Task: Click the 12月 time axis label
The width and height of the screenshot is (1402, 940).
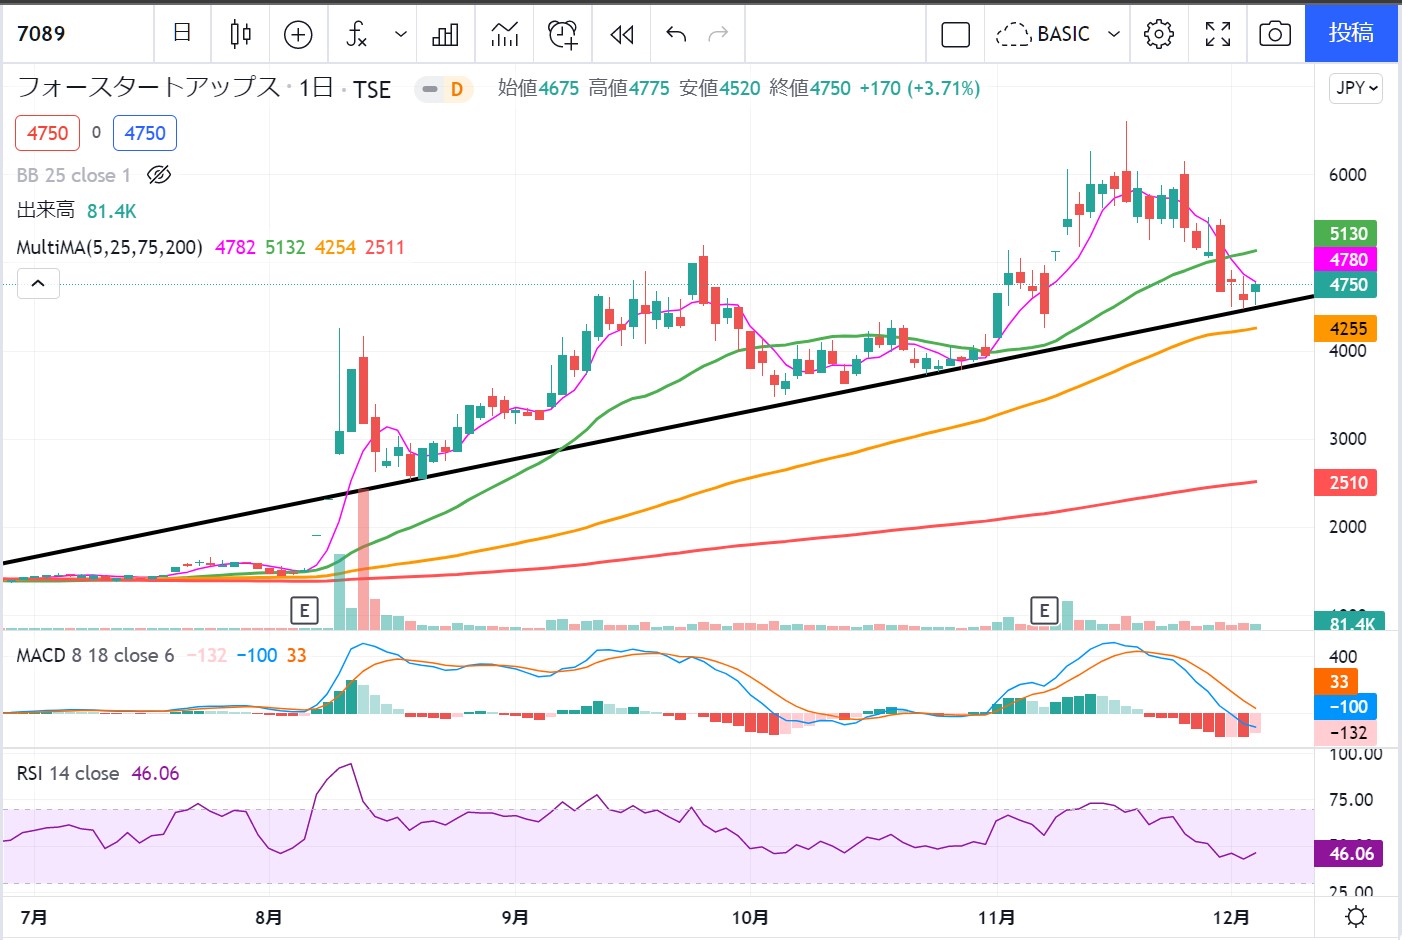Action: coord(1231,917)
